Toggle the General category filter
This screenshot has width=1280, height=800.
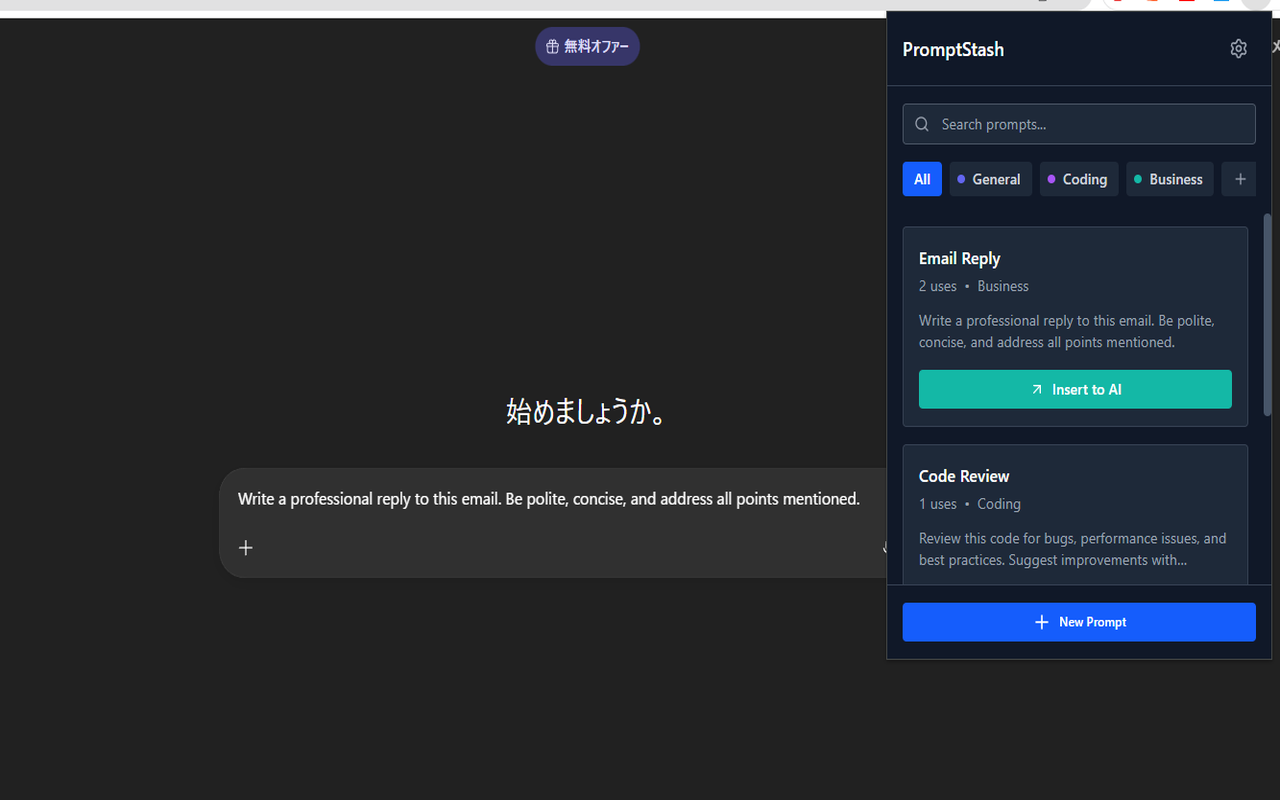click(x=990, y=179)
